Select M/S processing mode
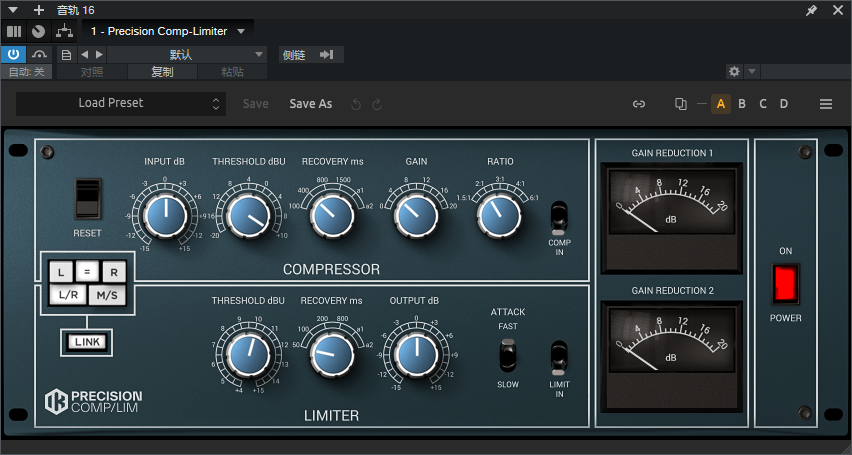The image size is (852, 455). pos(107,295)
